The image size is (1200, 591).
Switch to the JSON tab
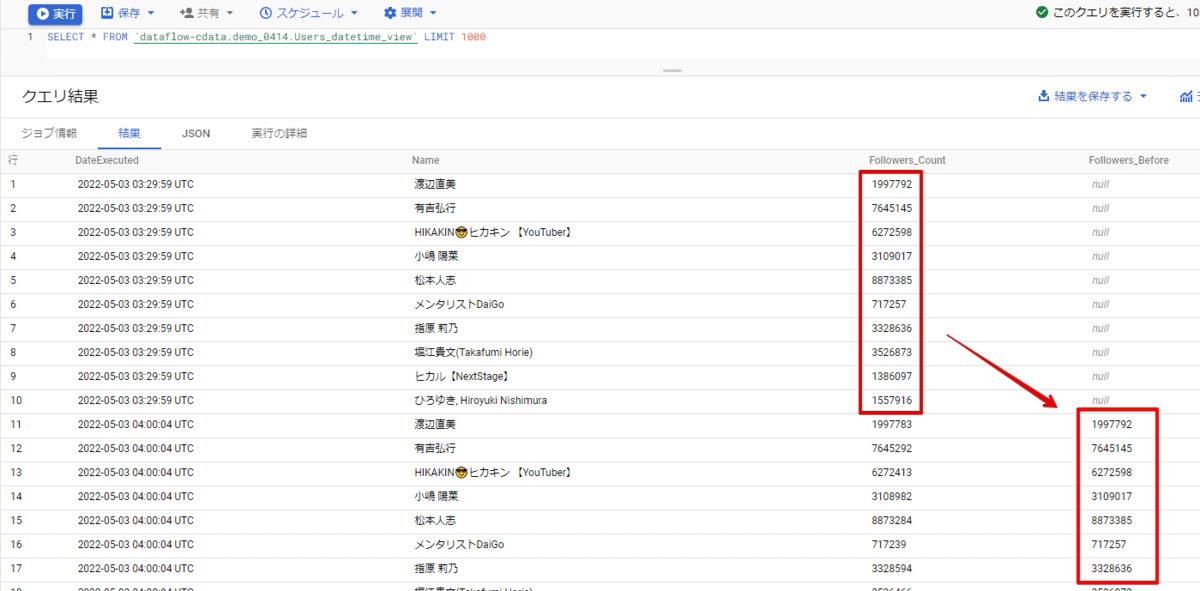(x=196, y=133)
